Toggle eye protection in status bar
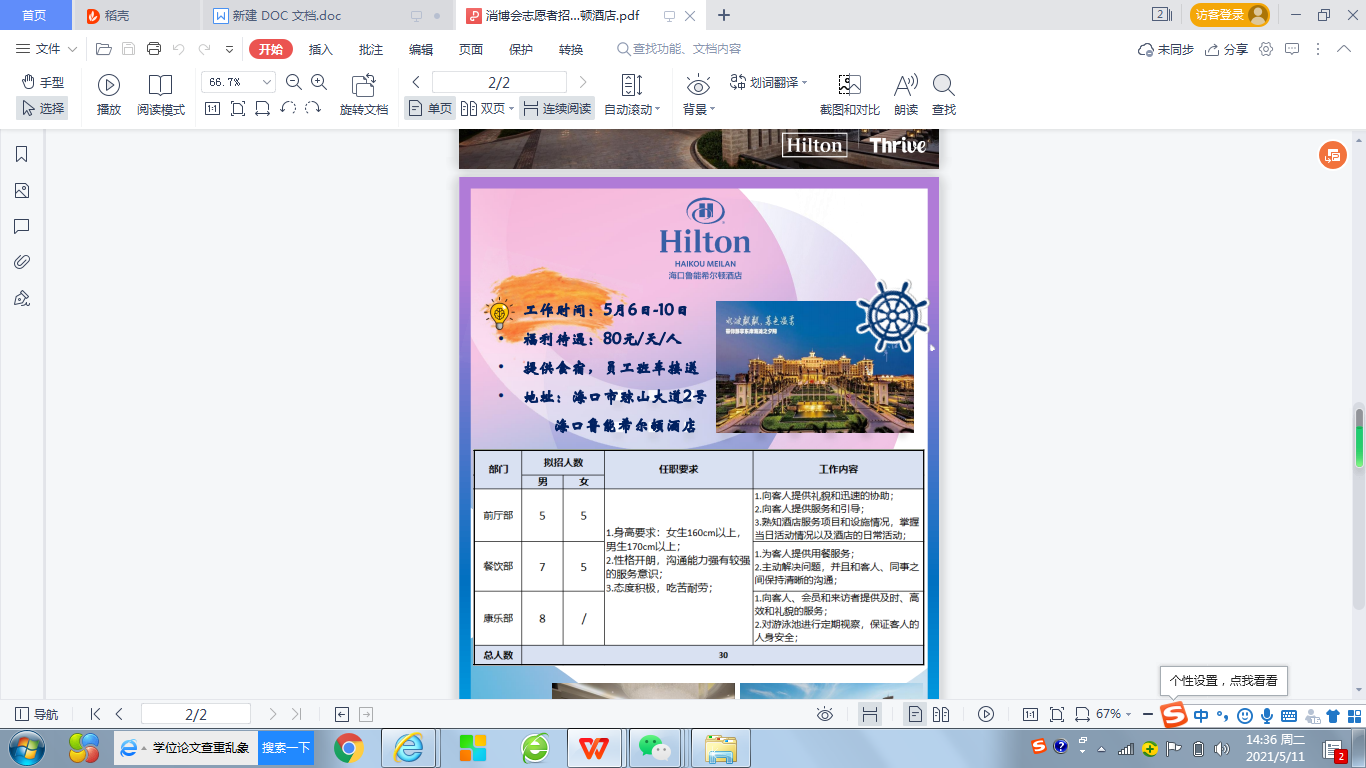1366x768 pixels. point(825,714)
